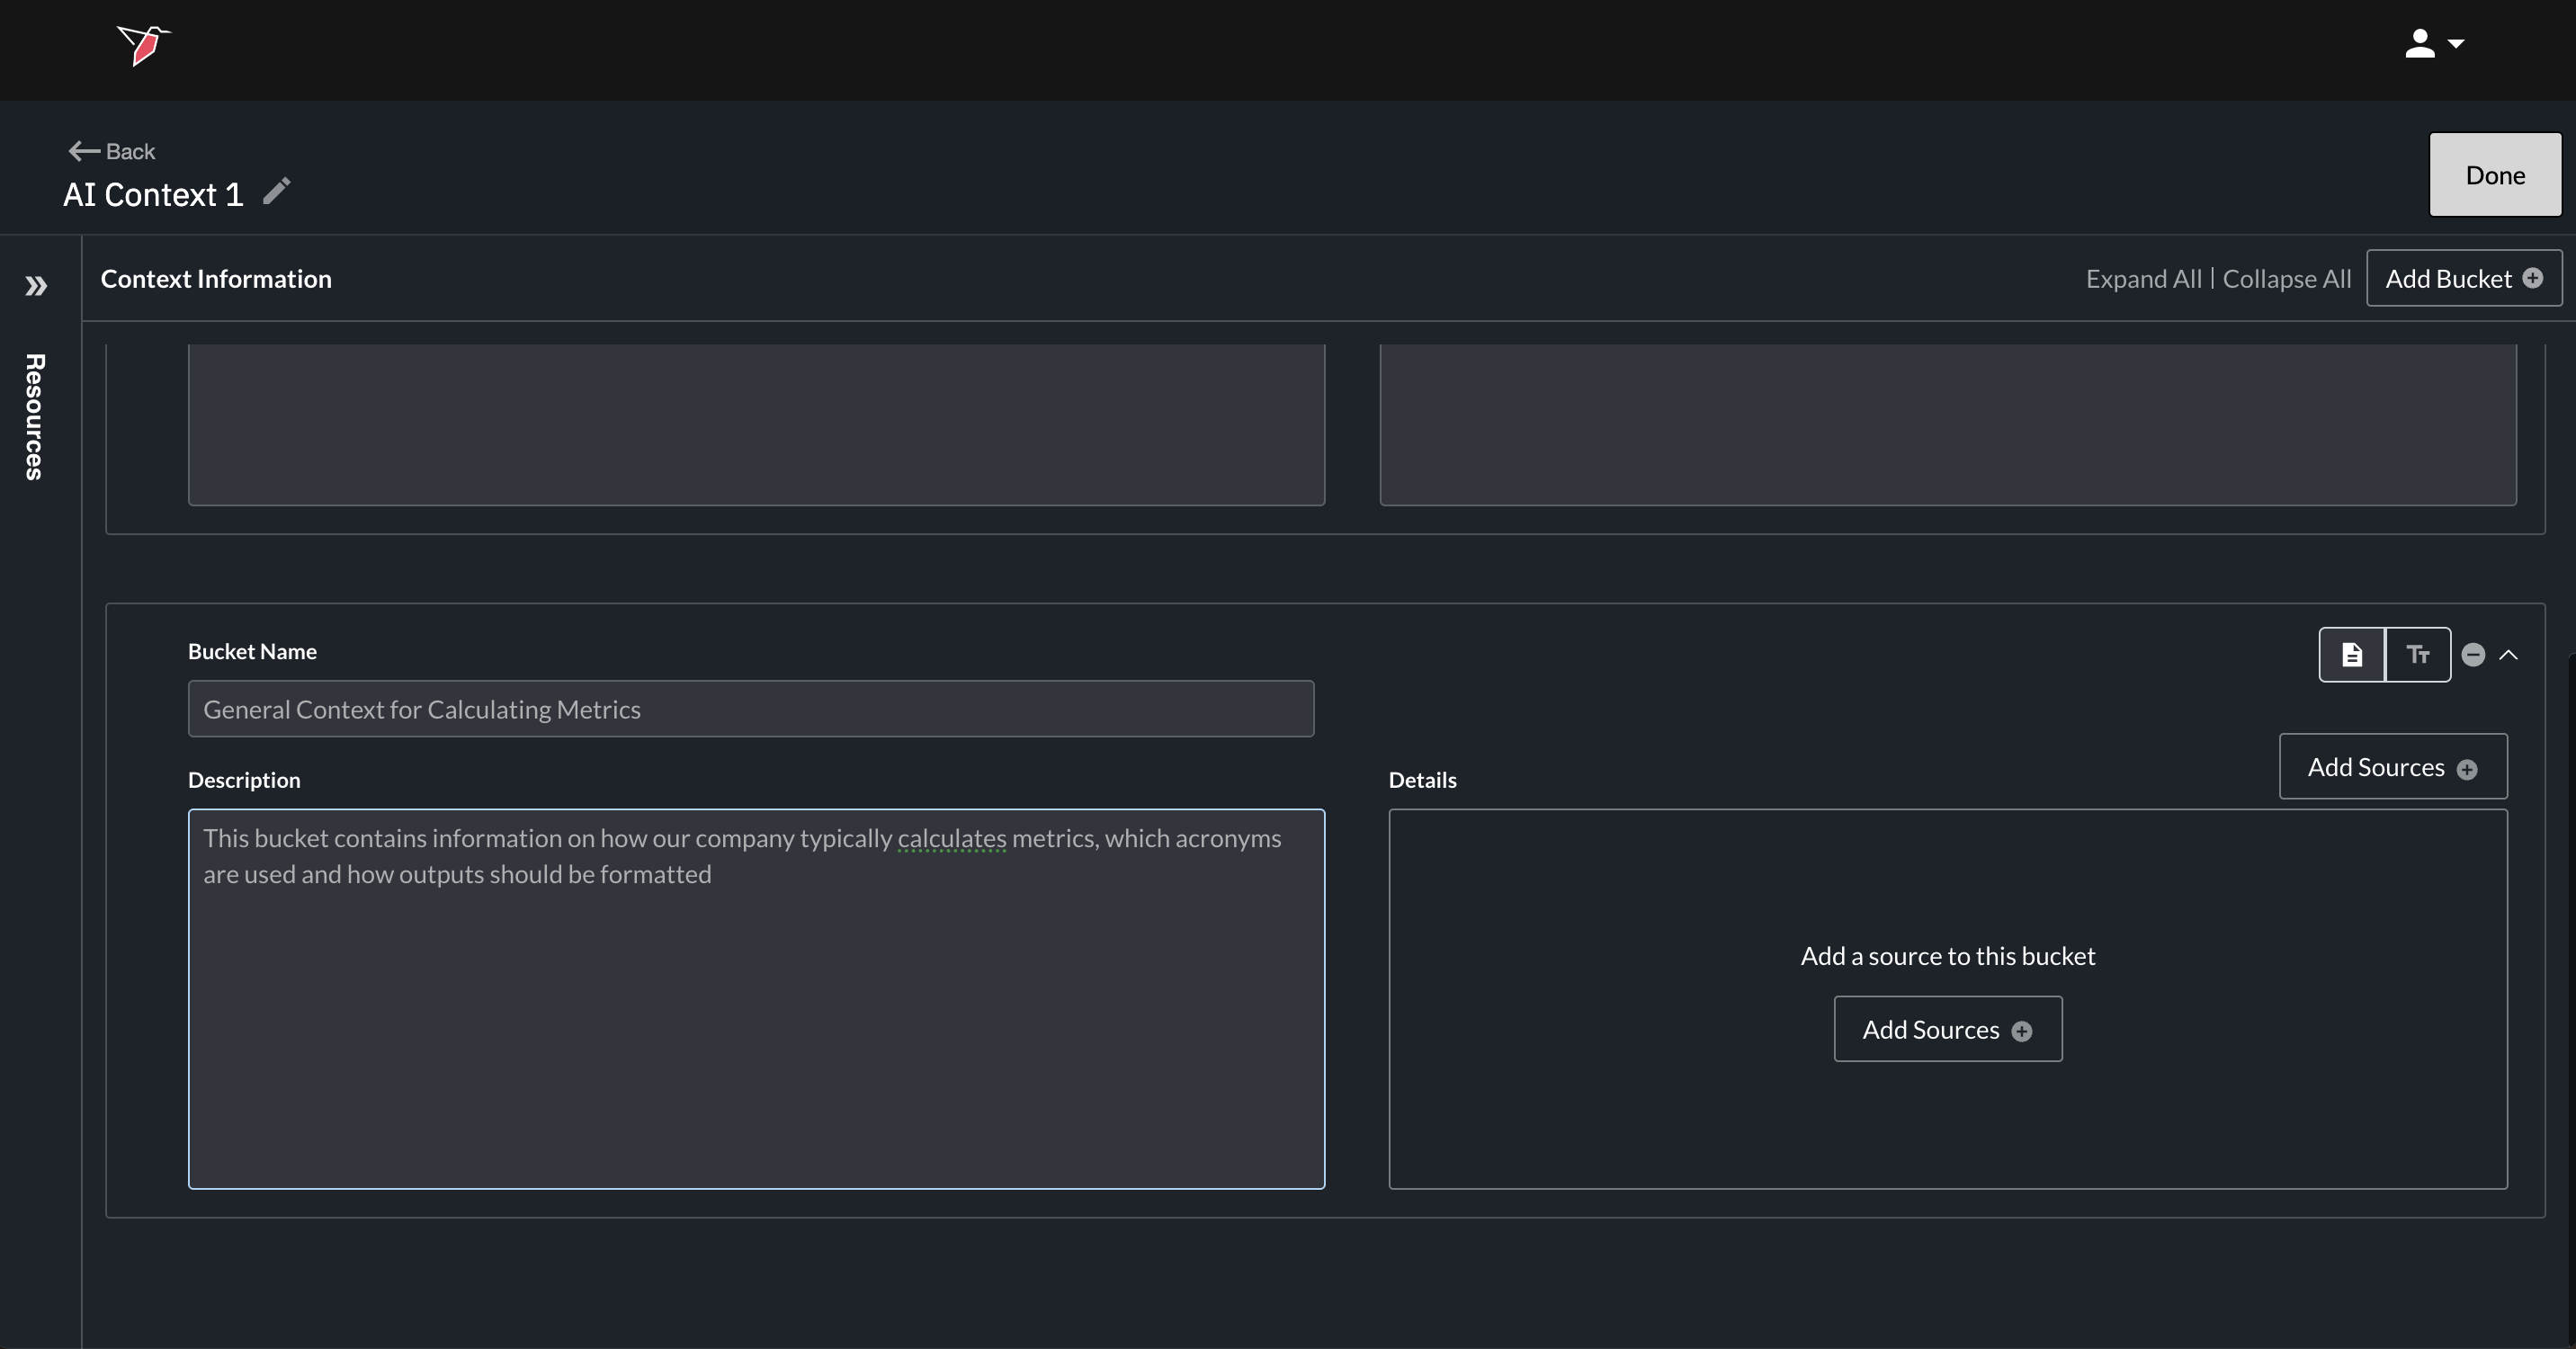The height and width of the screenshot is (1349, 2576).
Task: Click Collapse All link
Action: (2286, 279)
